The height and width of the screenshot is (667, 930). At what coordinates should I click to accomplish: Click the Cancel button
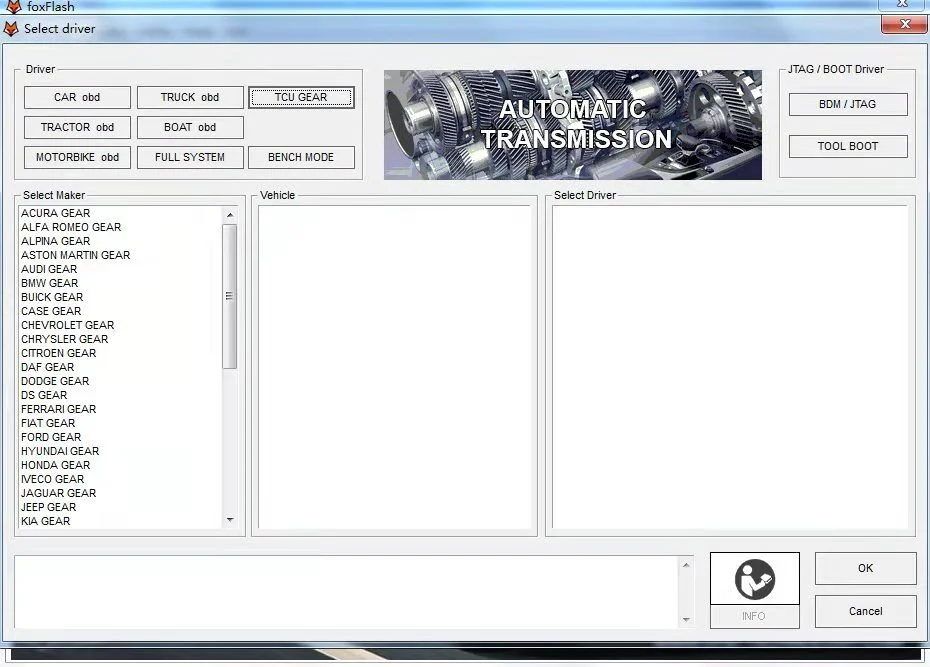click(865, 611)
